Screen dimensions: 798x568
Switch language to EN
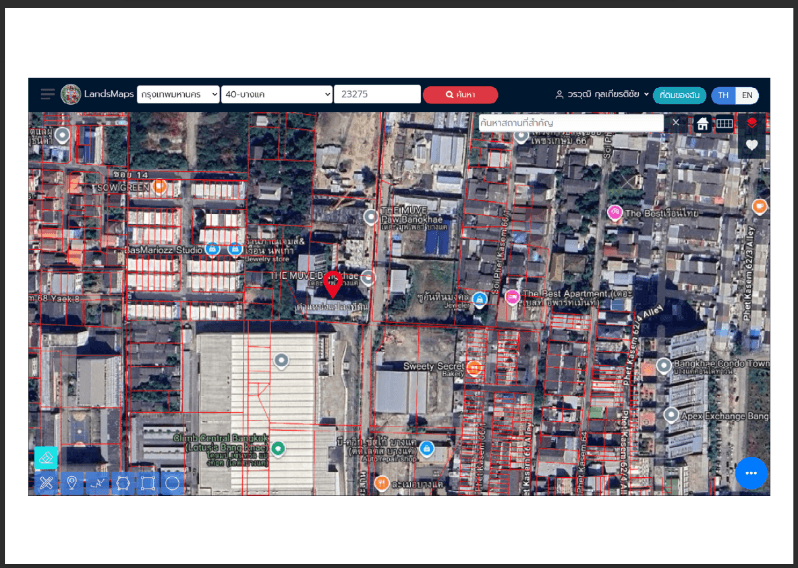pyautogui.click(x=747, y=95)
